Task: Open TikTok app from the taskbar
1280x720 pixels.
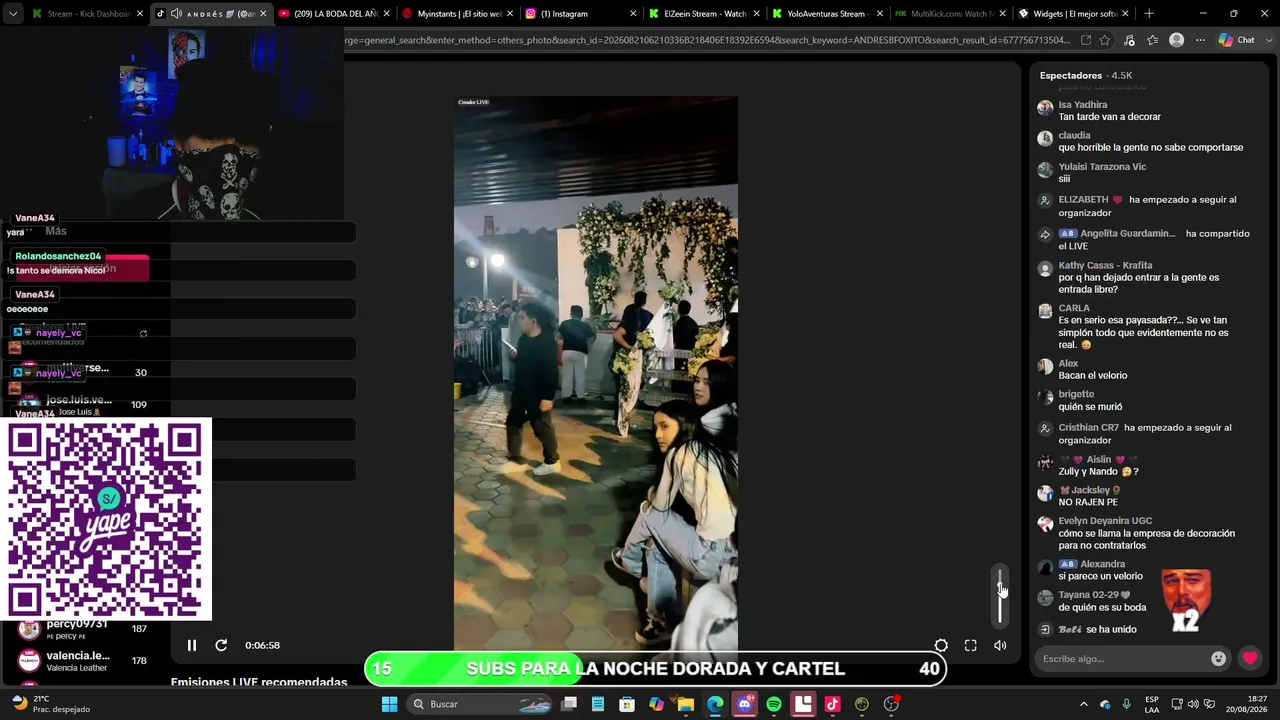Action: coord(832,704)
